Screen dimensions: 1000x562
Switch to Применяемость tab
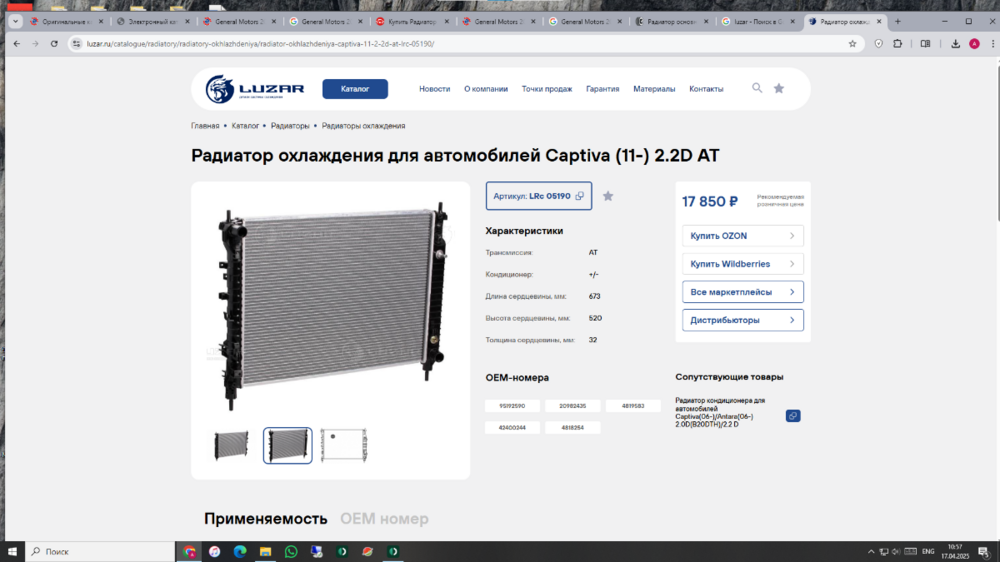(x=265, y=518)
